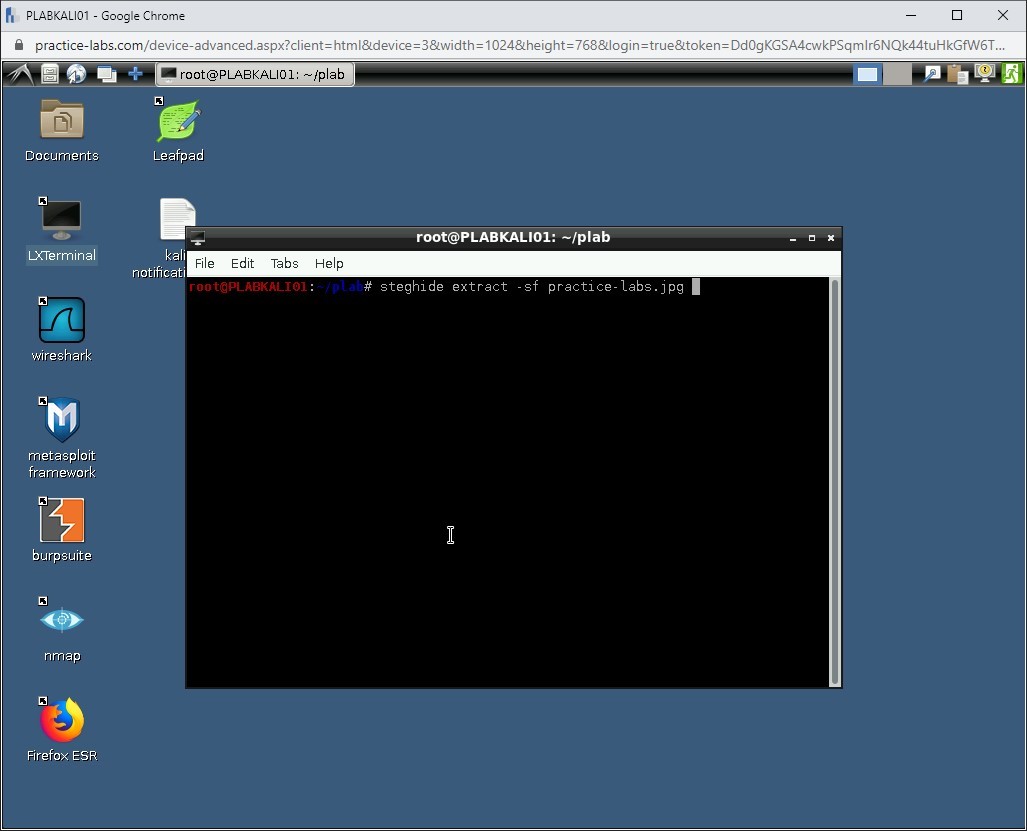Click the green logout exit icon
The height and width of the screenshot is (831, 1027).
(x=1011, y=74)
